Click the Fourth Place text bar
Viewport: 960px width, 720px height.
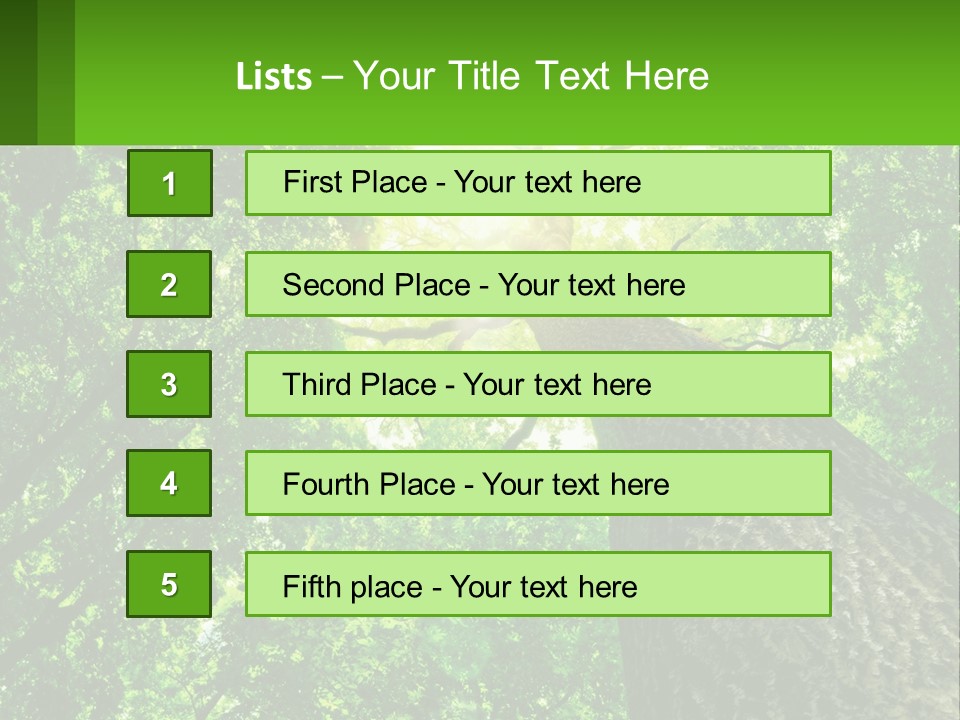tap(538, 483)
